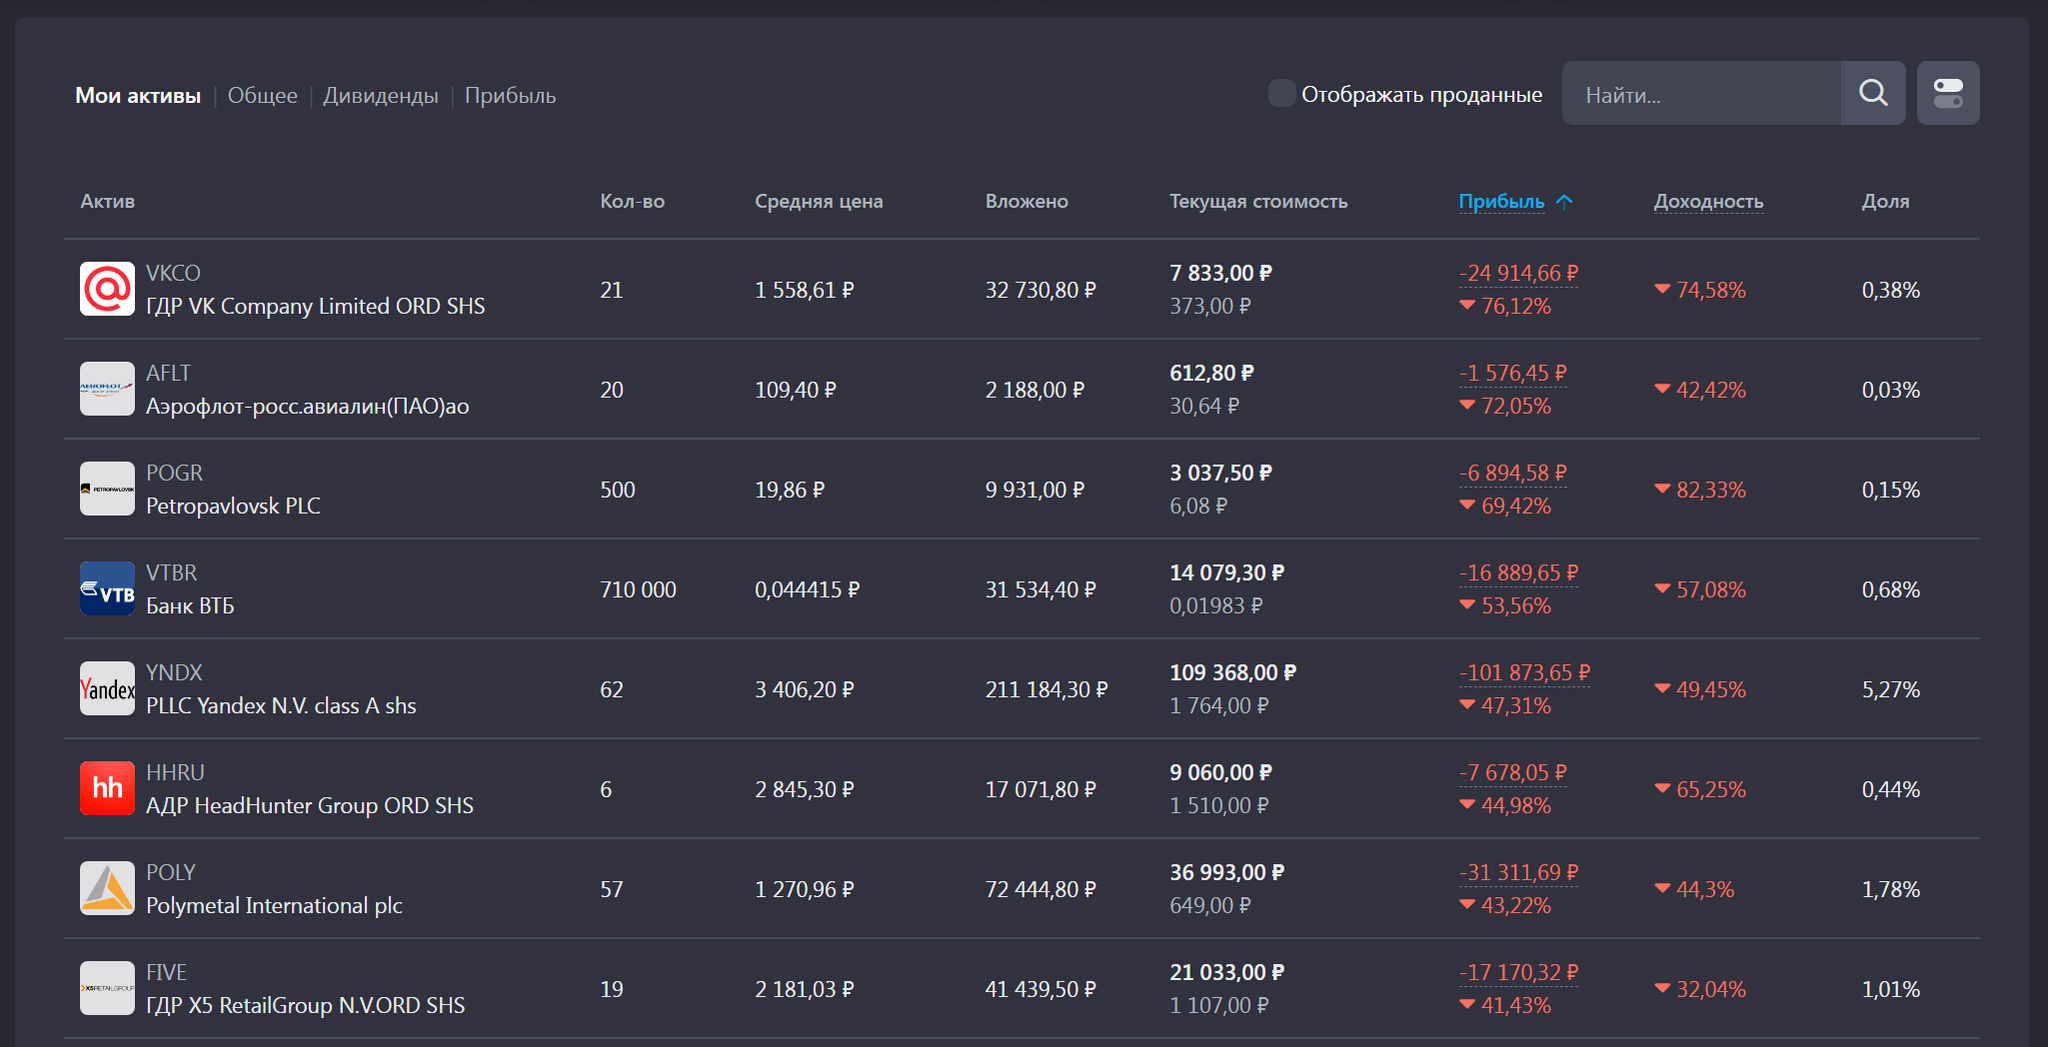Click the POLY ticker label
This screenshot has width=2048, height=1047.
tap(170, 873)
